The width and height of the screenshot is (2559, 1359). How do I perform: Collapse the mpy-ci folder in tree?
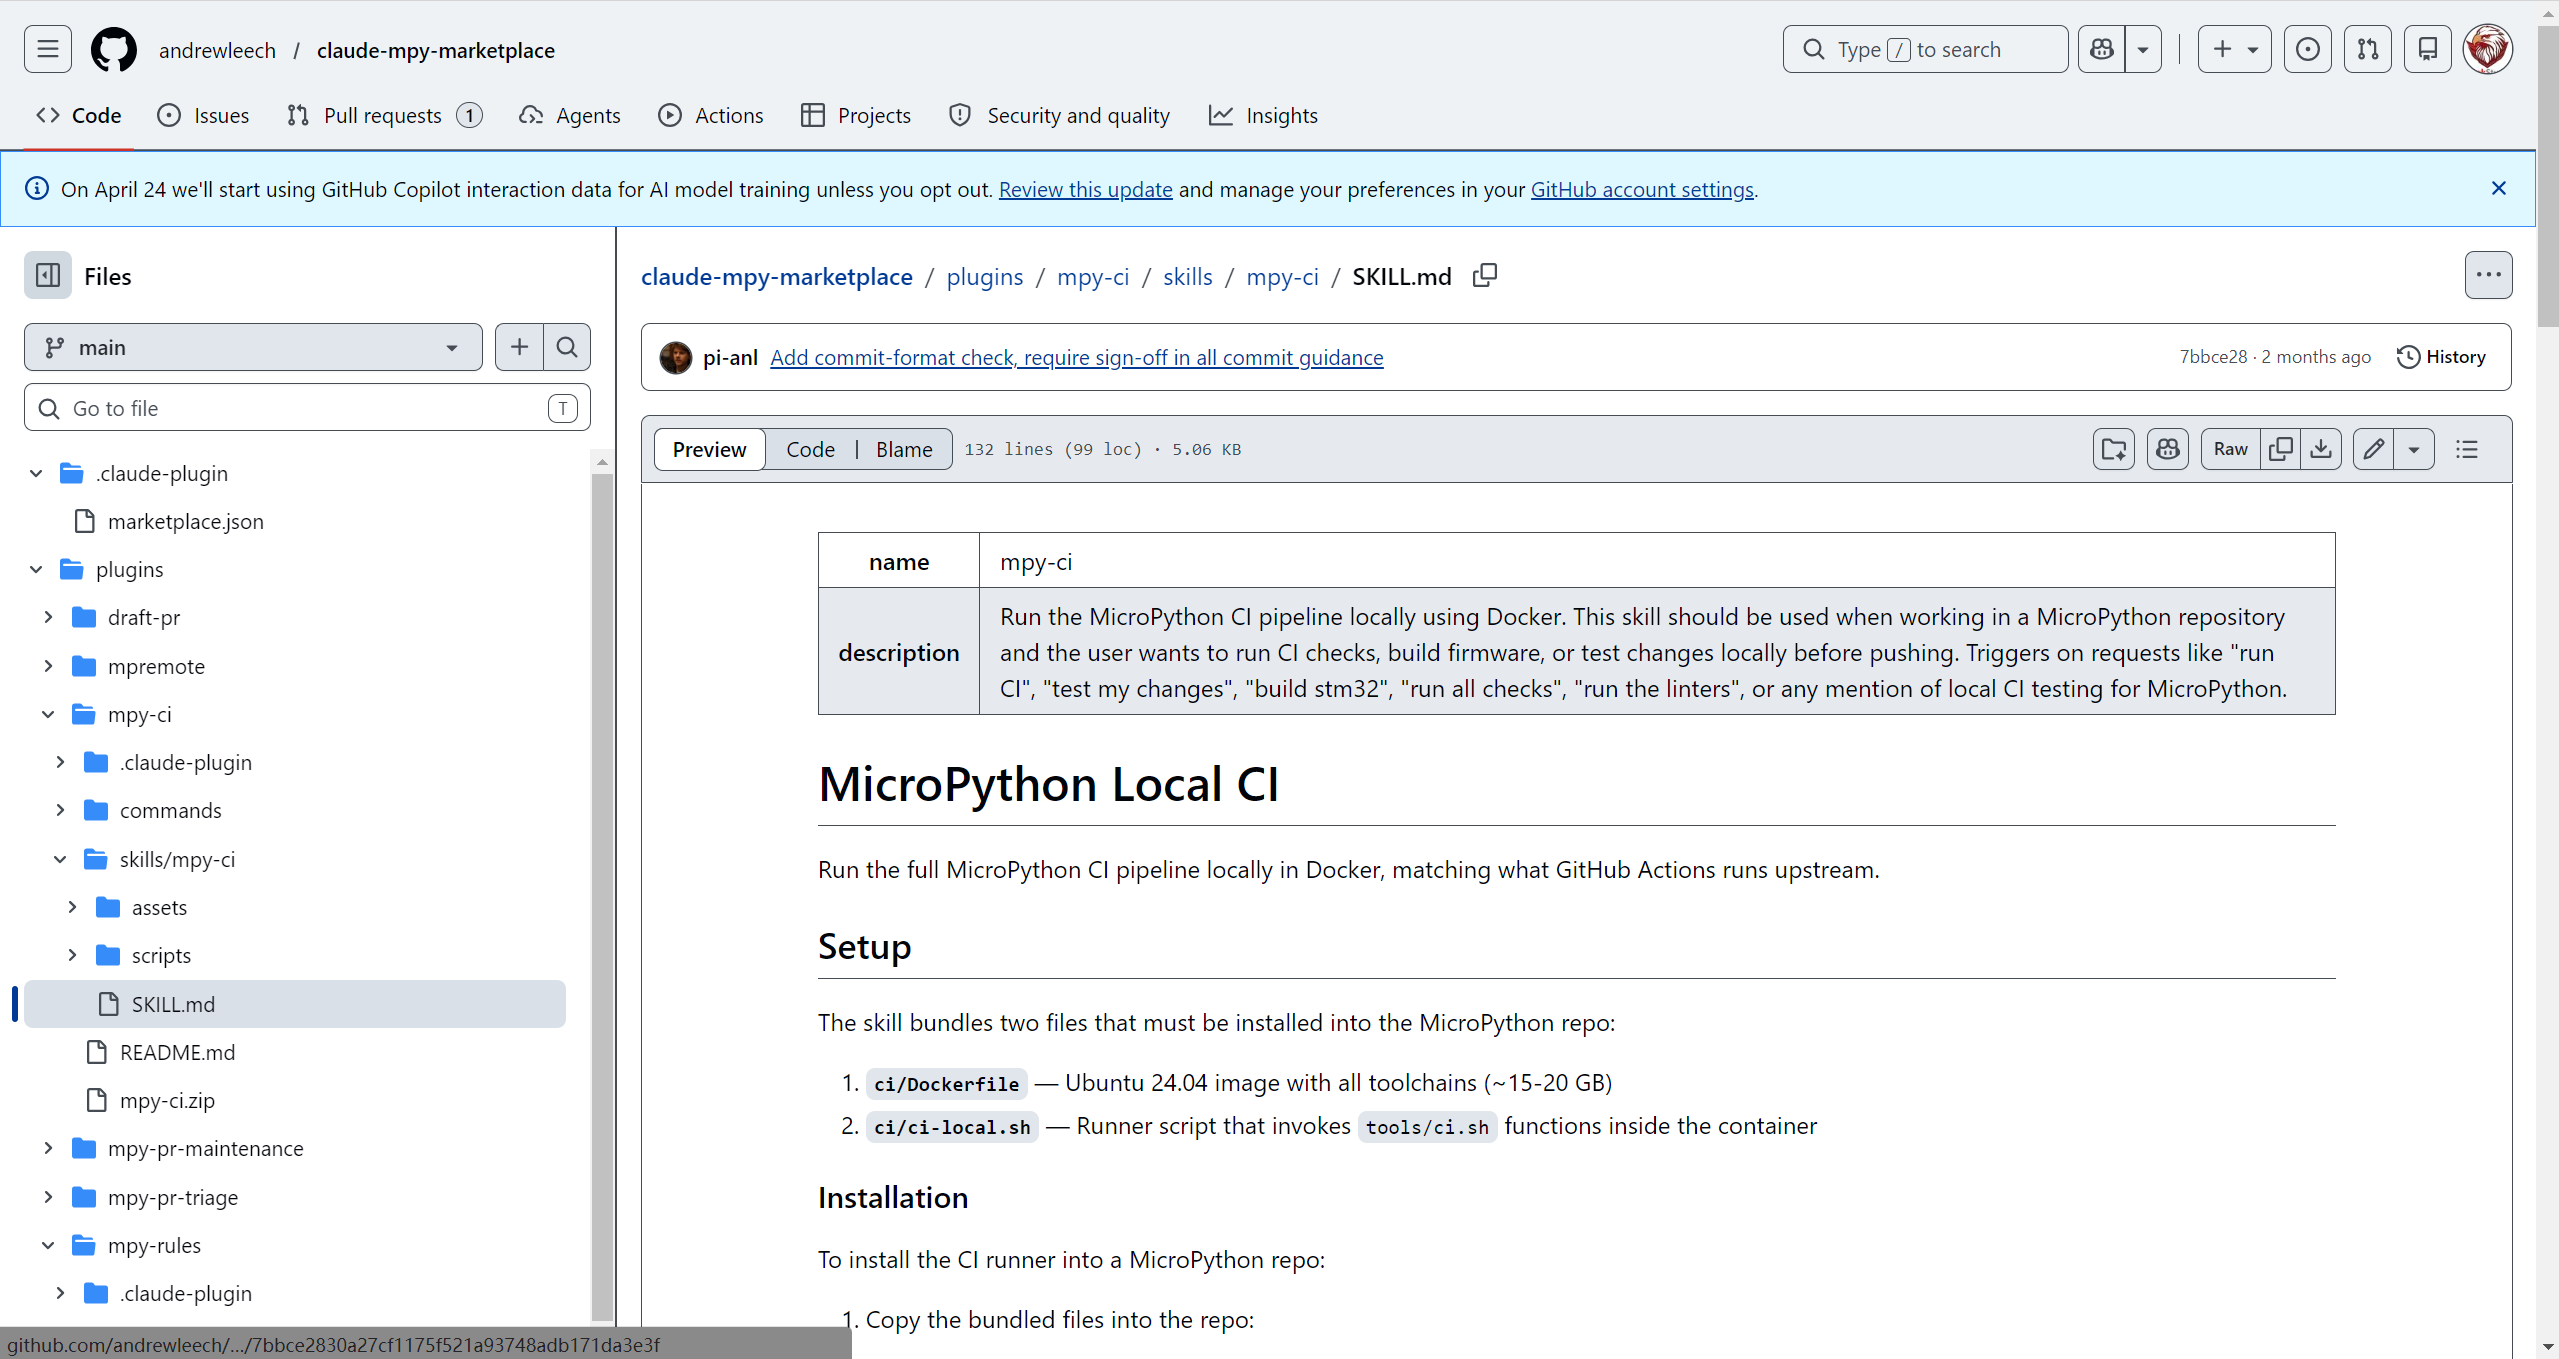tap(48, 714)
